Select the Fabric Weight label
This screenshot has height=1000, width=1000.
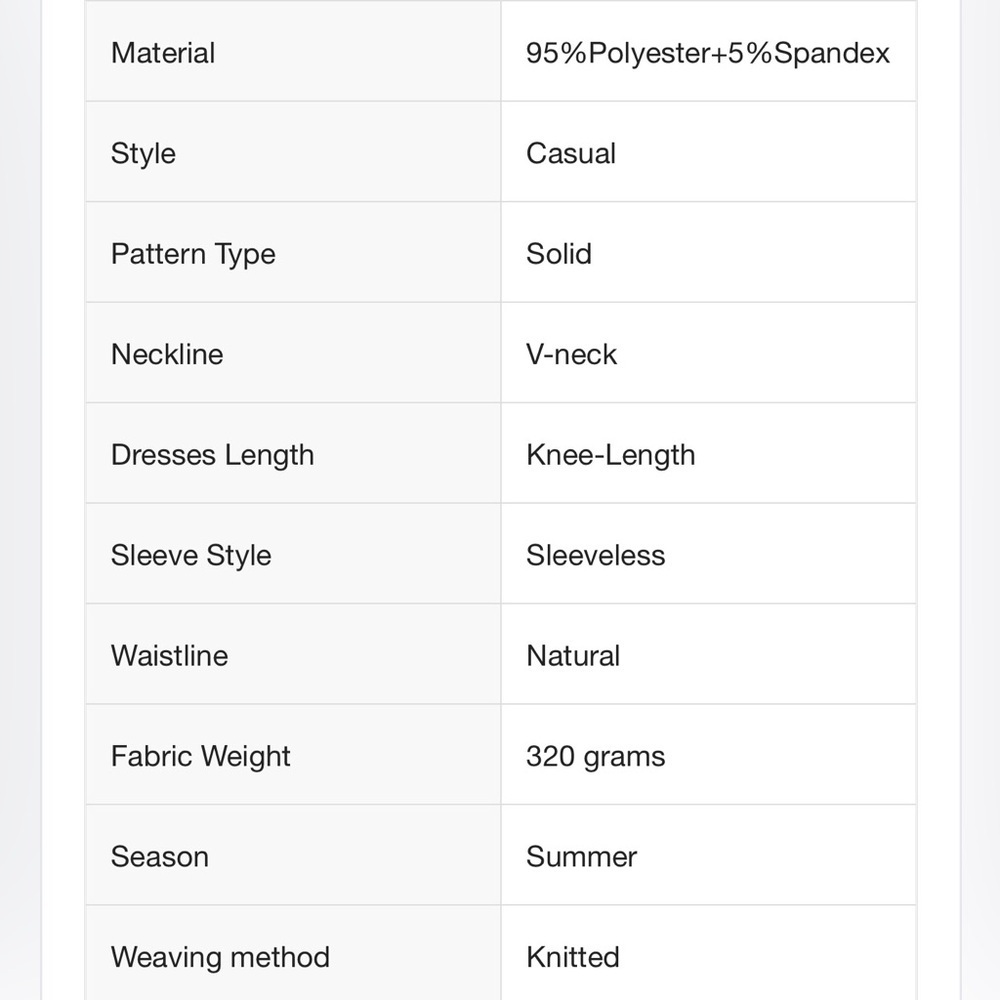(200, 757)
